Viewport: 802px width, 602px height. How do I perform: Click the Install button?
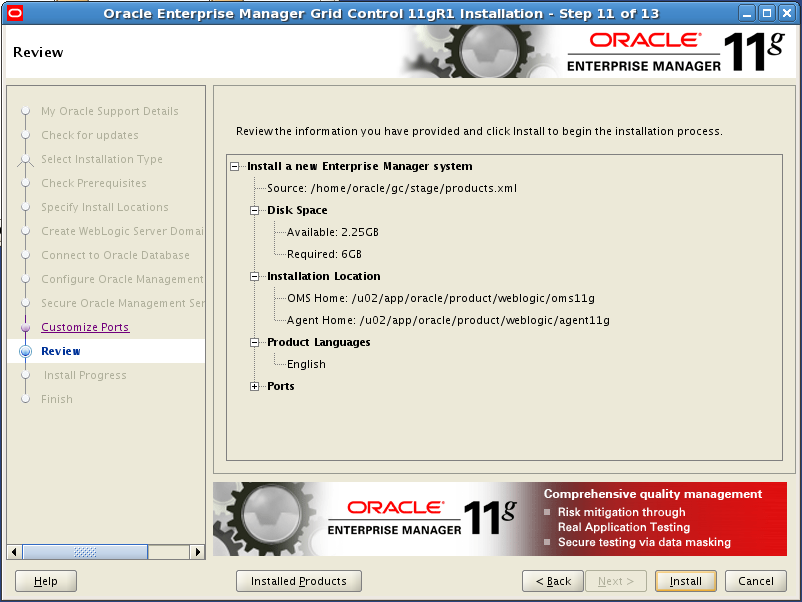(x=685, y=581)
